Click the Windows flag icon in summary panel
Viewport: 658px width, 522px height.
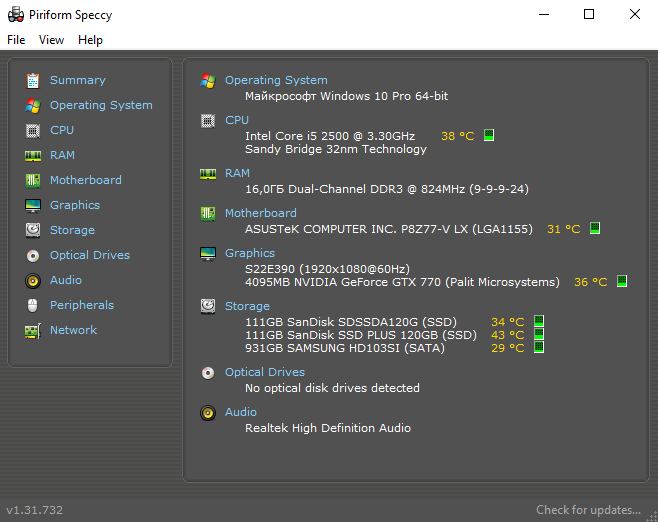208,81
